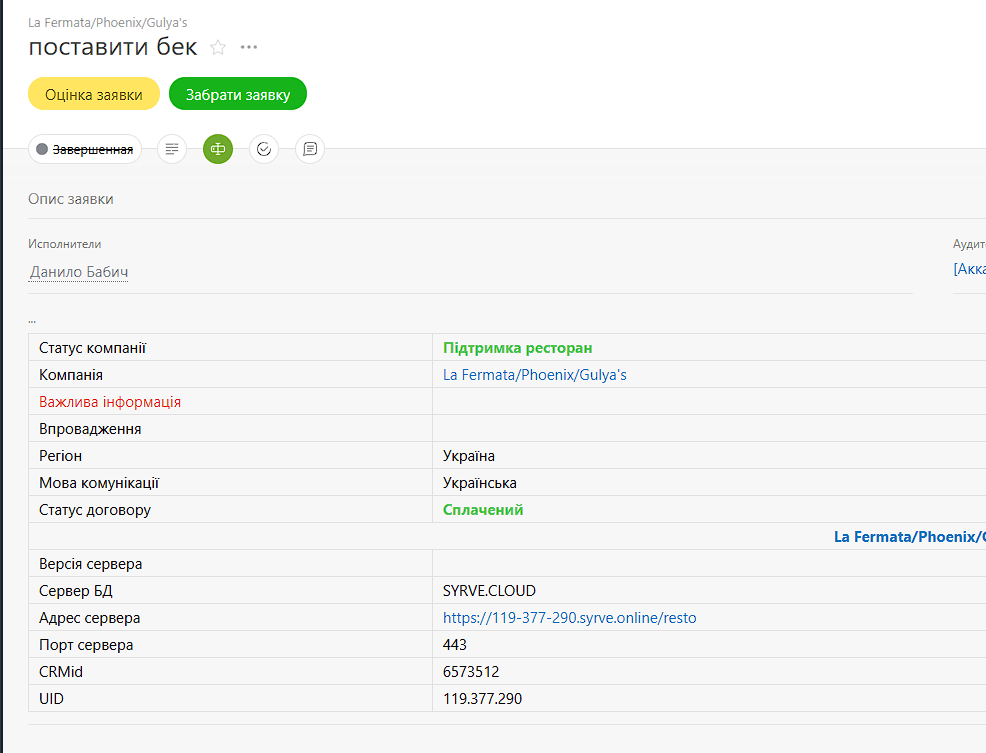The height and width of the screenshot is (753, 986).
Task: Click the 'Сервер БД' row label
Action: [x=75, y=591]
